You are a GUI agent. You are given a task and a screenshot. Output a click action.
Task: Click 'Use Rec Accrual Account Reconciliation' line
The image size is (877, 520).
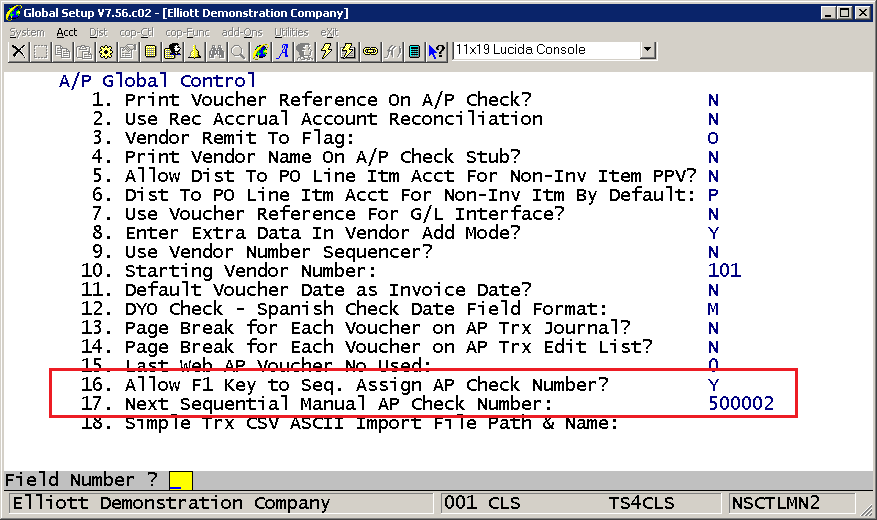point(333,119)
